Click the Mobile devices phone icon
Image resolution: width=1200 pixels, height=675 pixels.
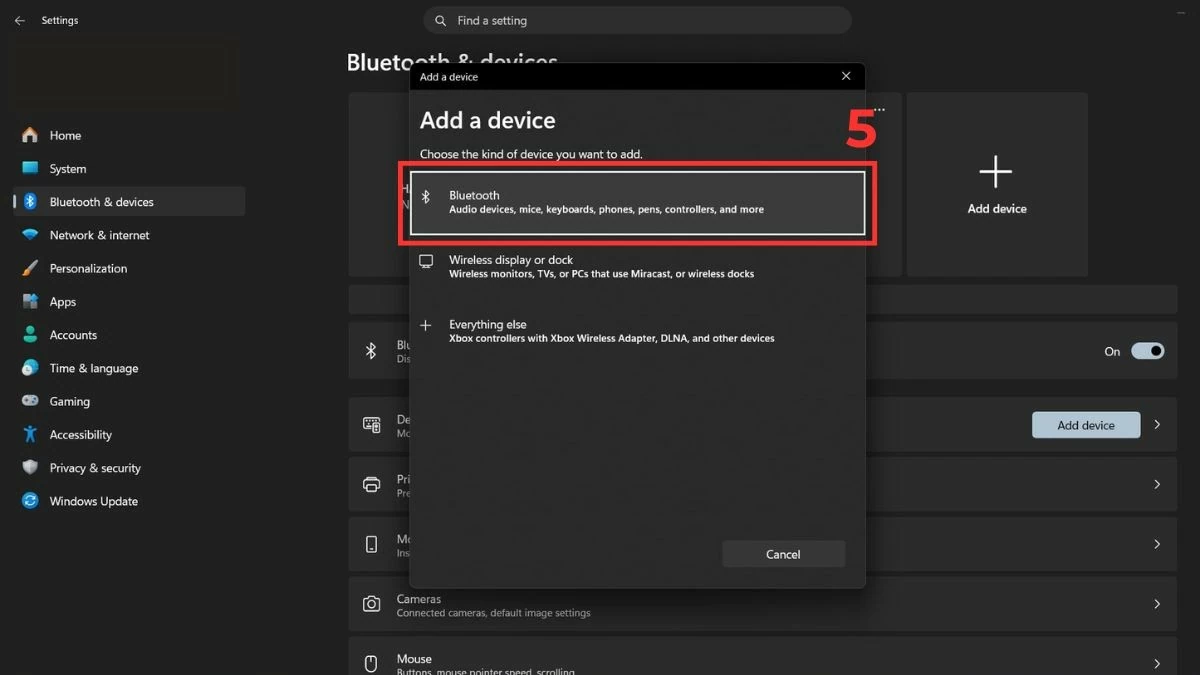[371, 544]
